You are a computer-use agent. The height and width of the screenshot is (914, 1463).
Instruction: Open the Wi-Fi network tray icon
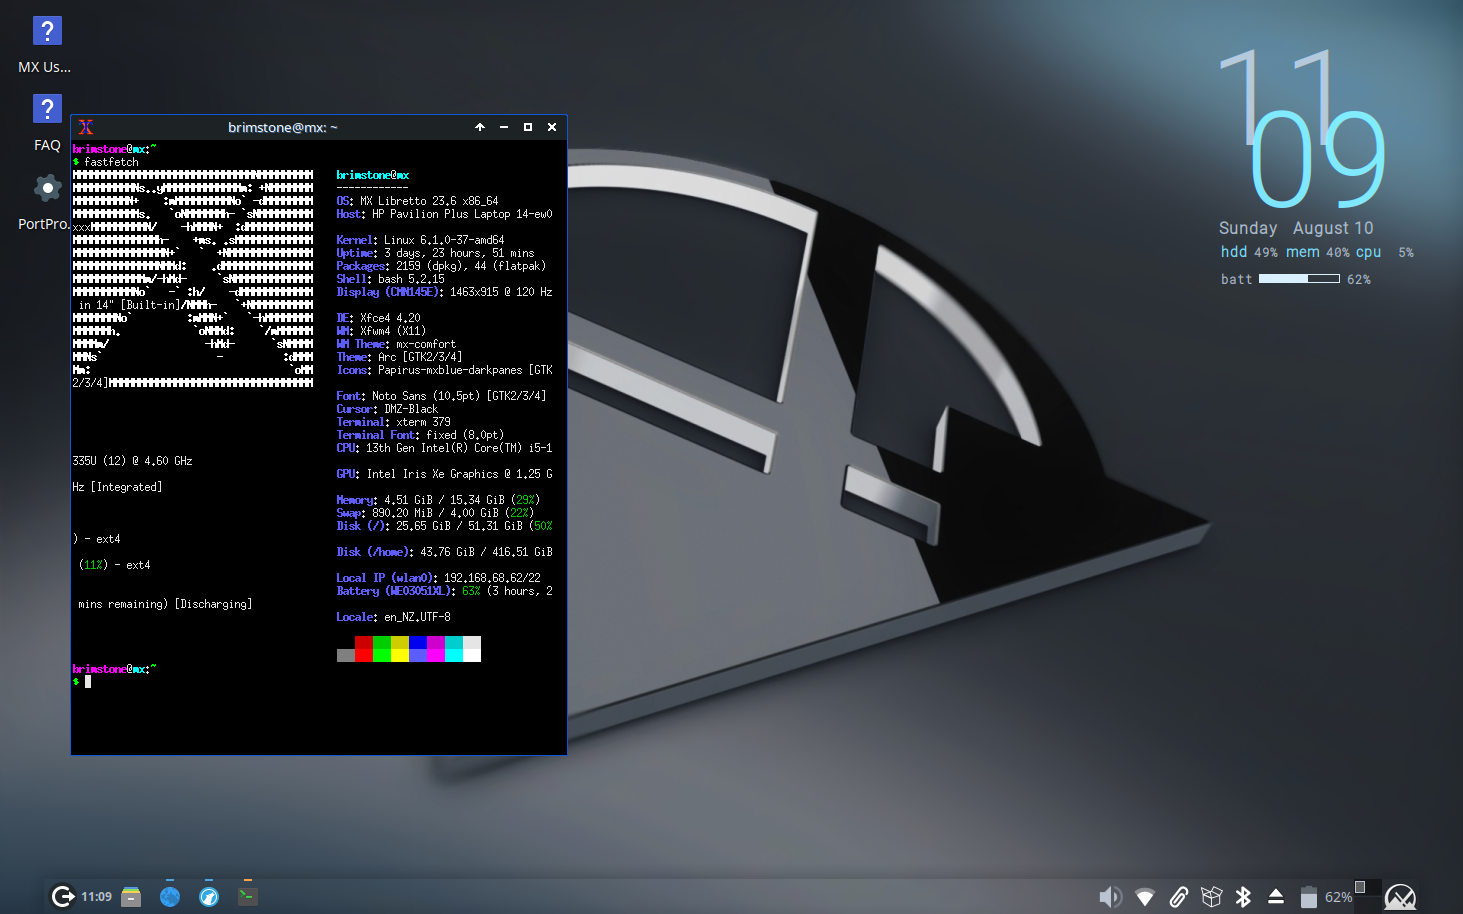(x=1145, y=897)
